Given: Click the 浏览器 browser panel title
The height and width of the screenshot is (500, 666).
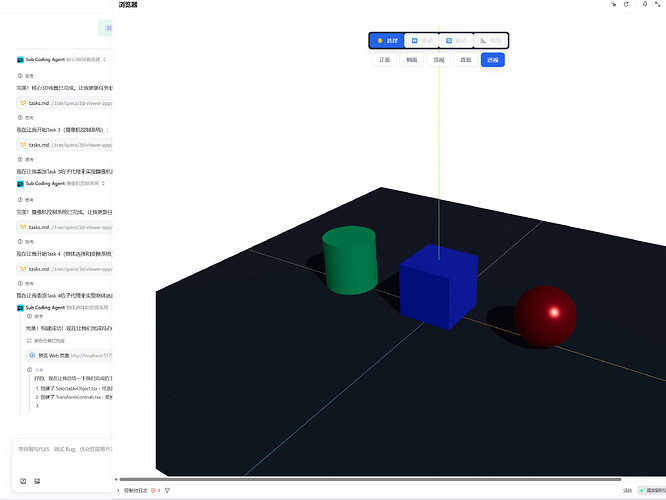Looking at the screenshot, I should (x=128, y=5).
